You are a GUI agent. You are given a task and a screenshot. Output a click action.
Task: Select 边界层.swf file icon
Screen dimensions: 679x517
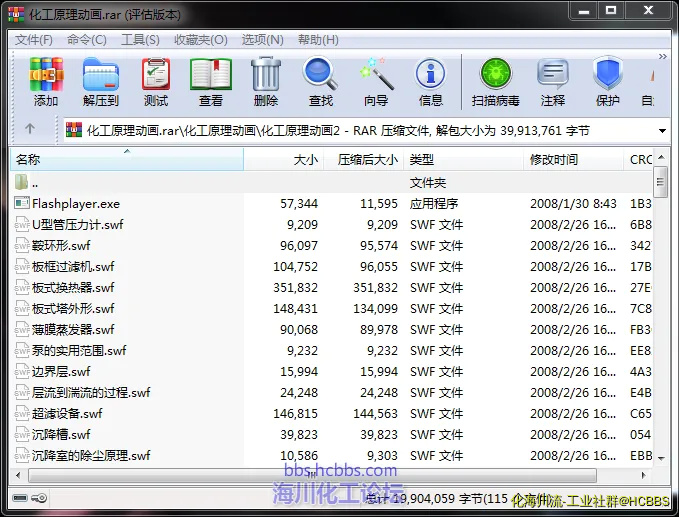[22, 372]
